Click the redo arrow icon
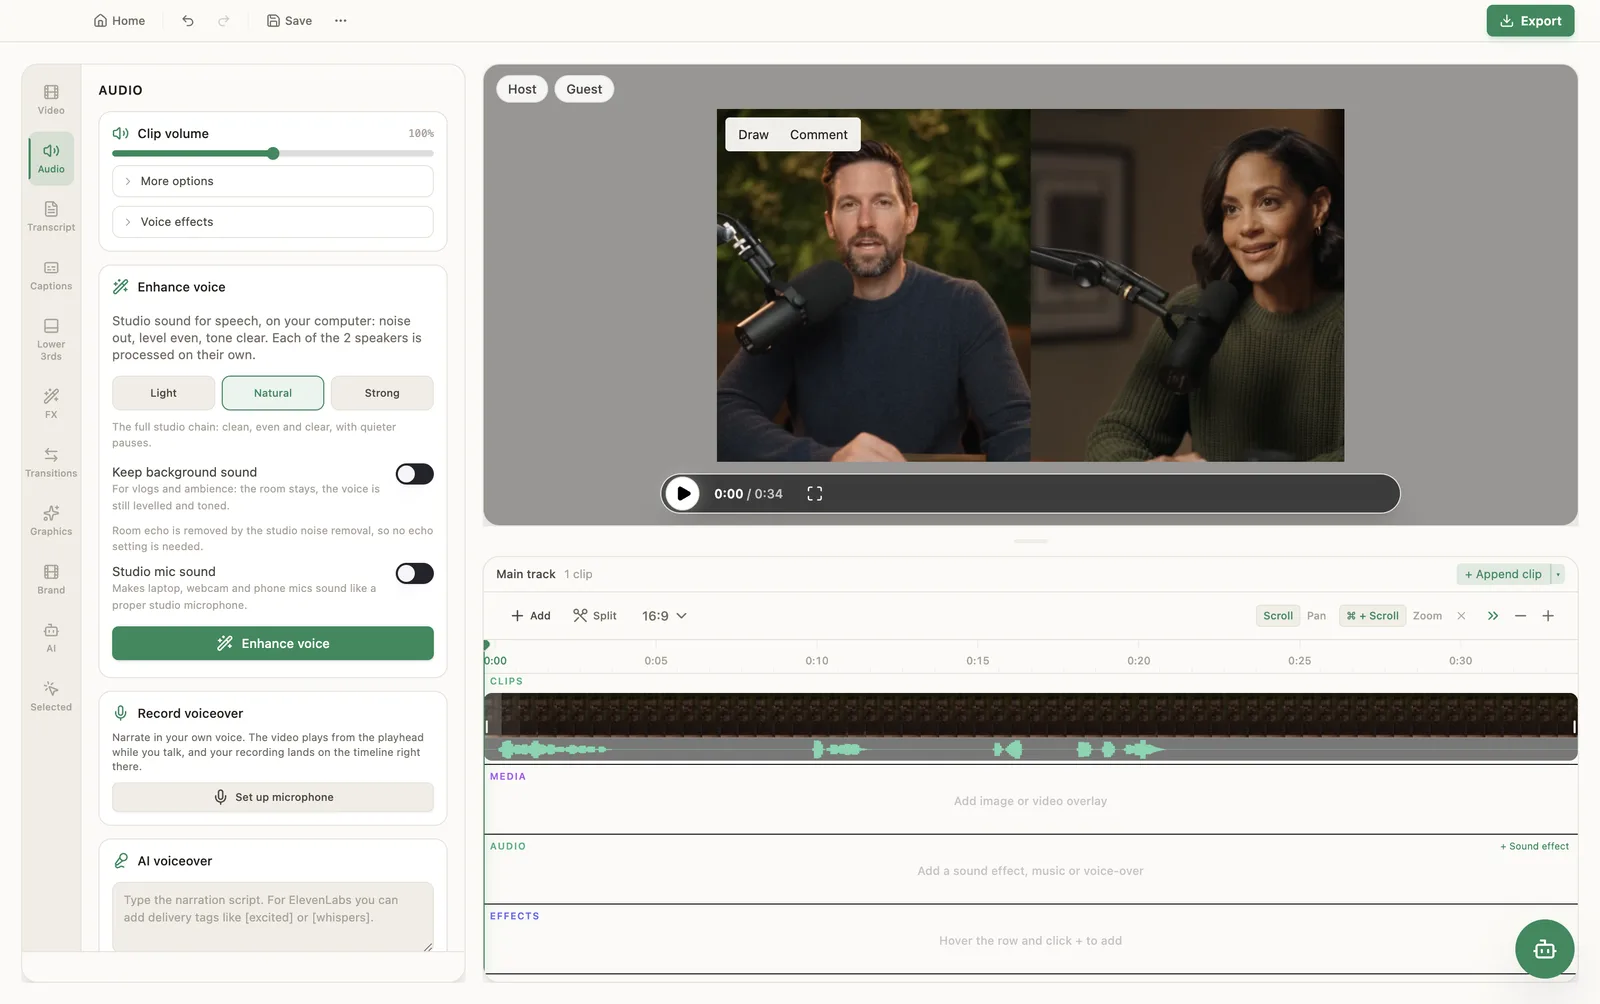Viewport: 1600px width, 1004px height. [224, 20]
